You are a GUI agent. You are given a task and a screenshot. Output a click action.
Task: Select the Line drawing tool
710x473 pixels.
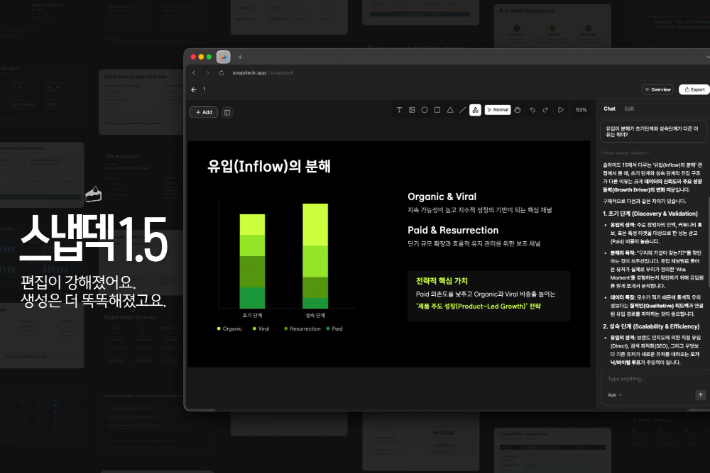click(x=461, y=110)
